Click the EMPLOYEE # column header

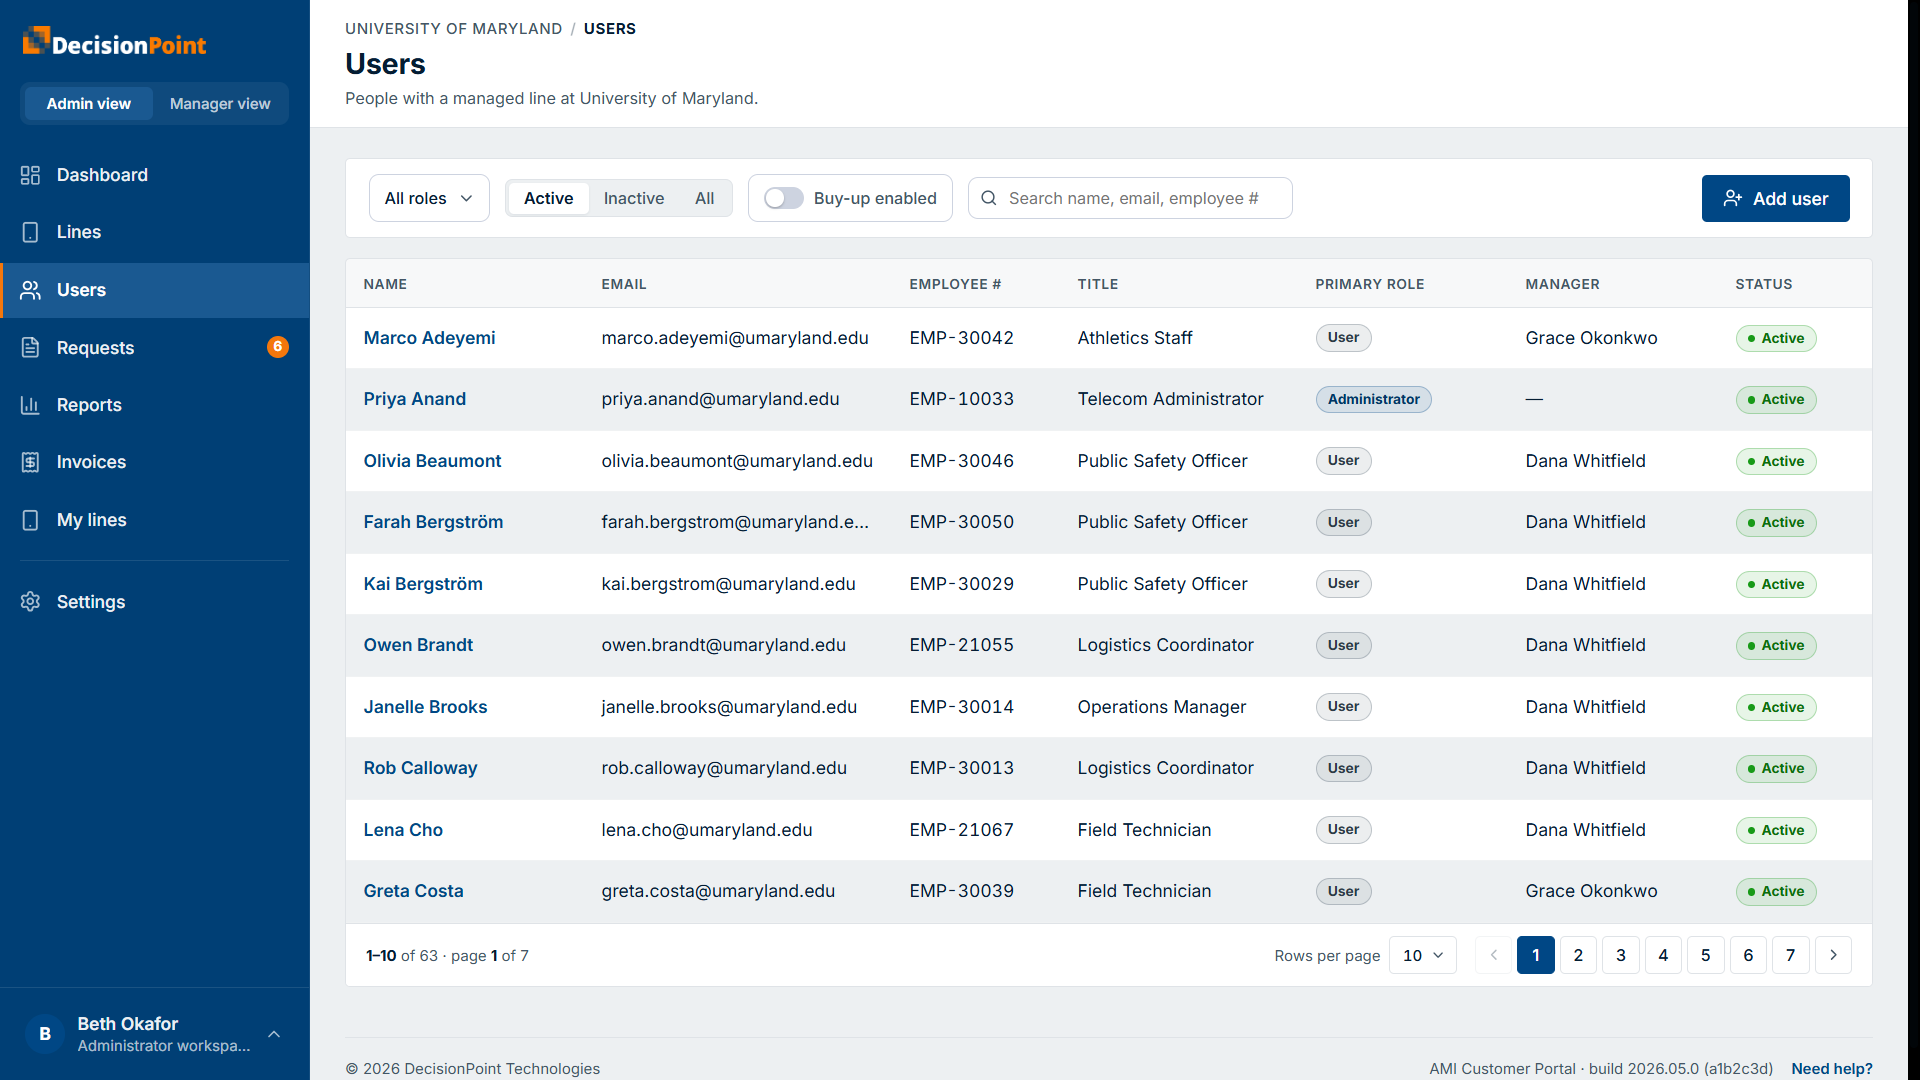pyautogui.click(x=955, y=284)
